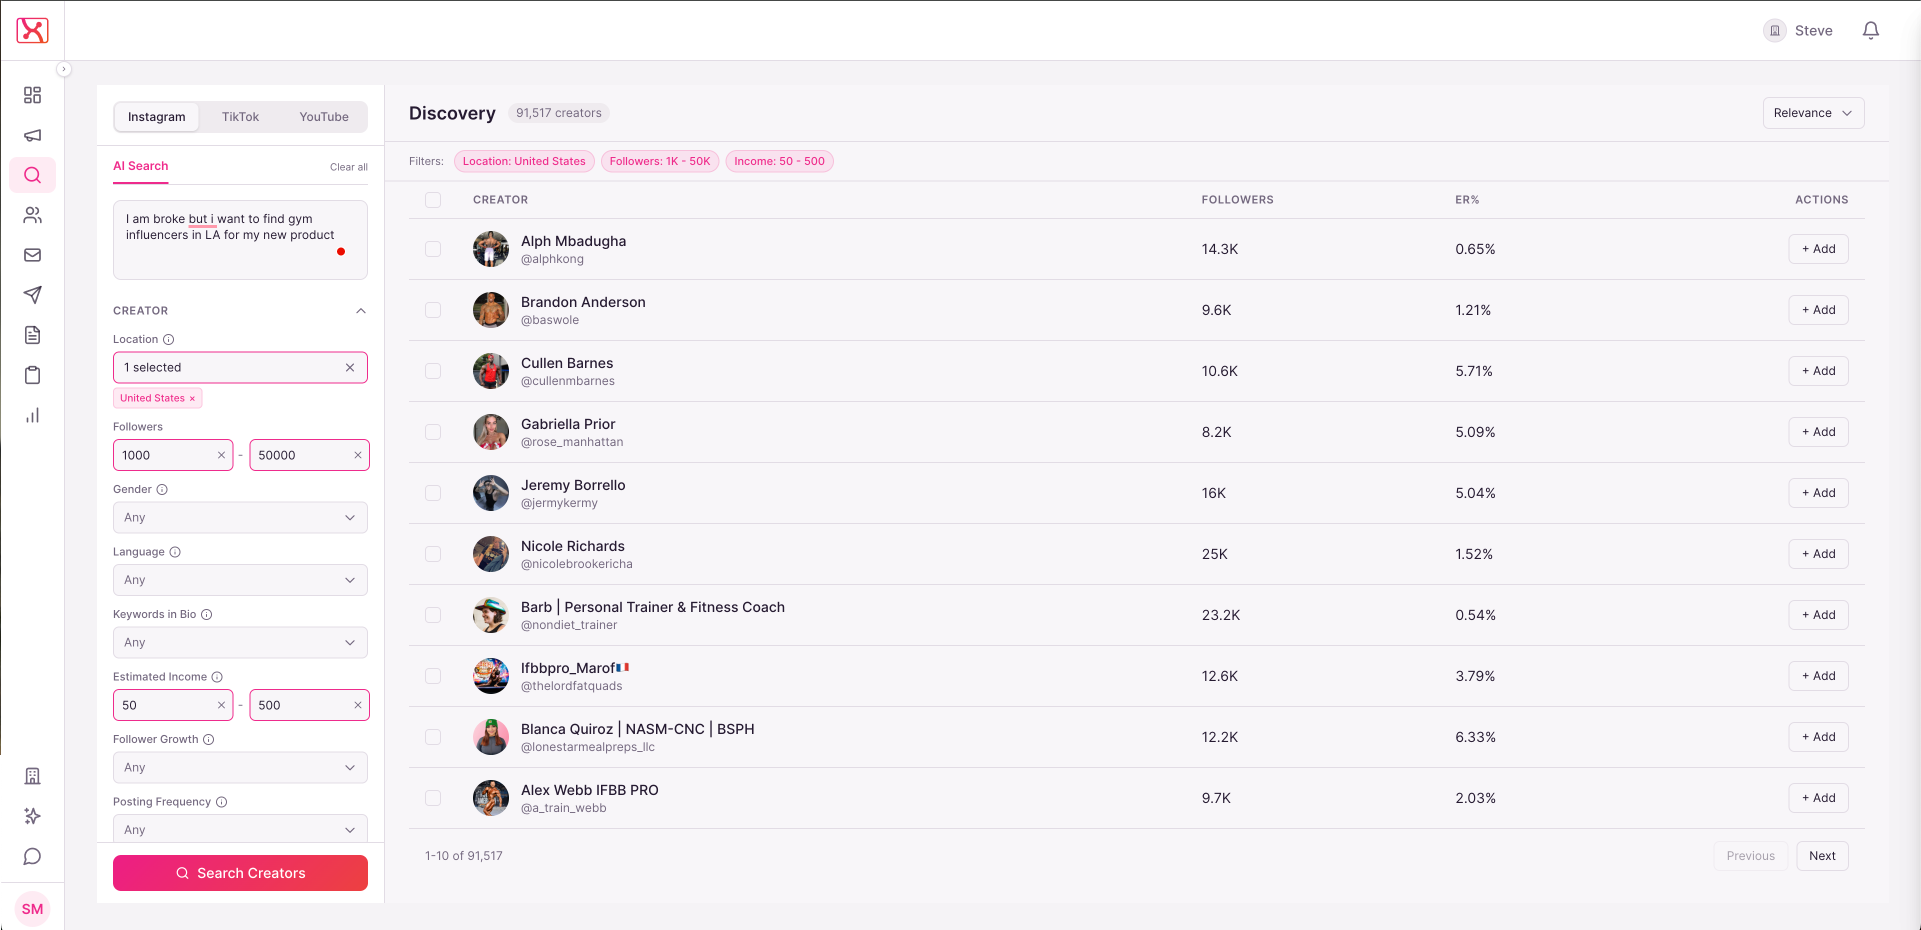The image size is (1921, 930).
Task: Click the Gender info icon
Action: pos(162,489)
